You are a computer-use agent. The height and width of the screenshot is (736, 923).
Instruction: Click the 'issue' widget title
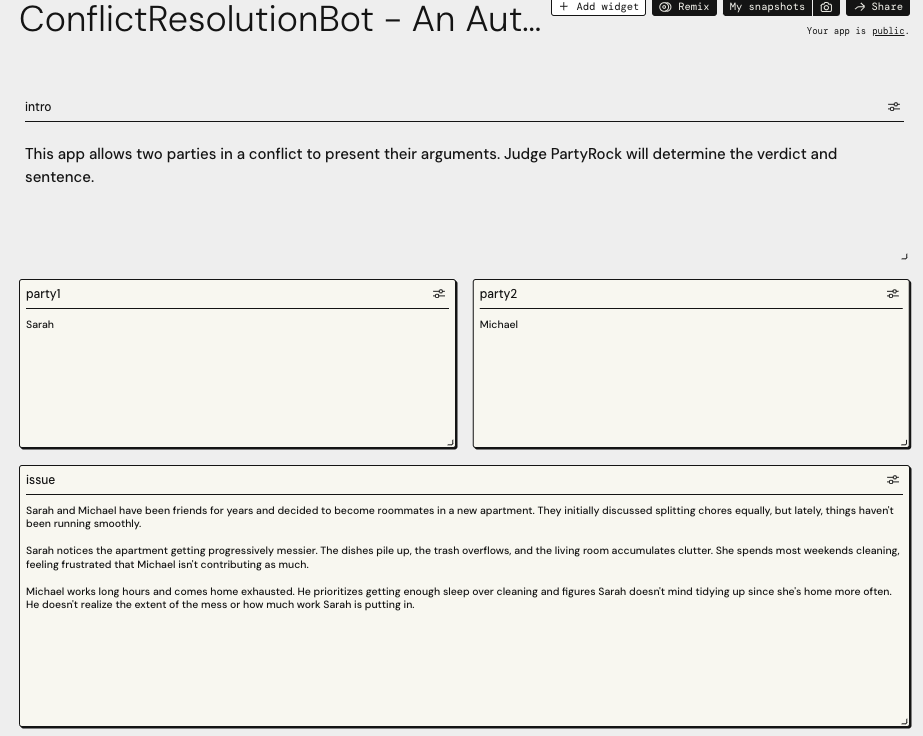pos(41,480)
